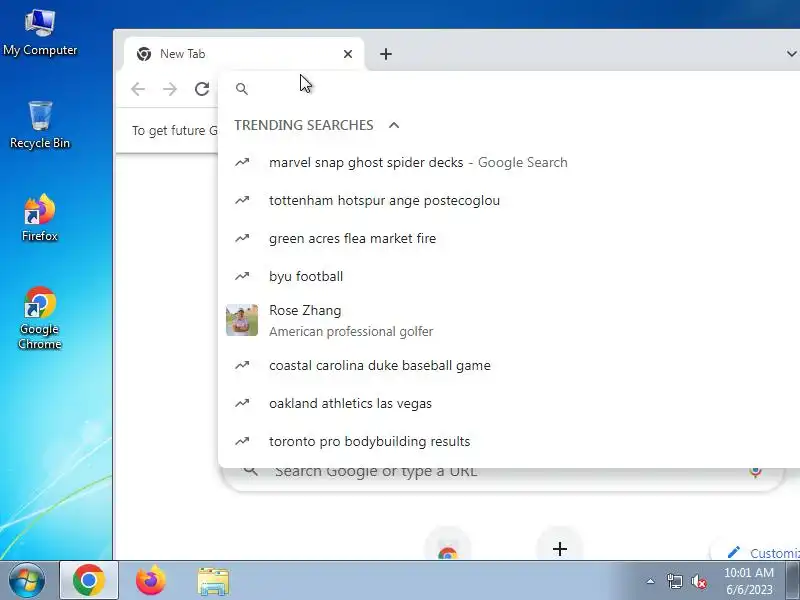Click trending arrow icon beside marvel snap
Viewport: 800px width, 600px height.
tap(242, 162)
